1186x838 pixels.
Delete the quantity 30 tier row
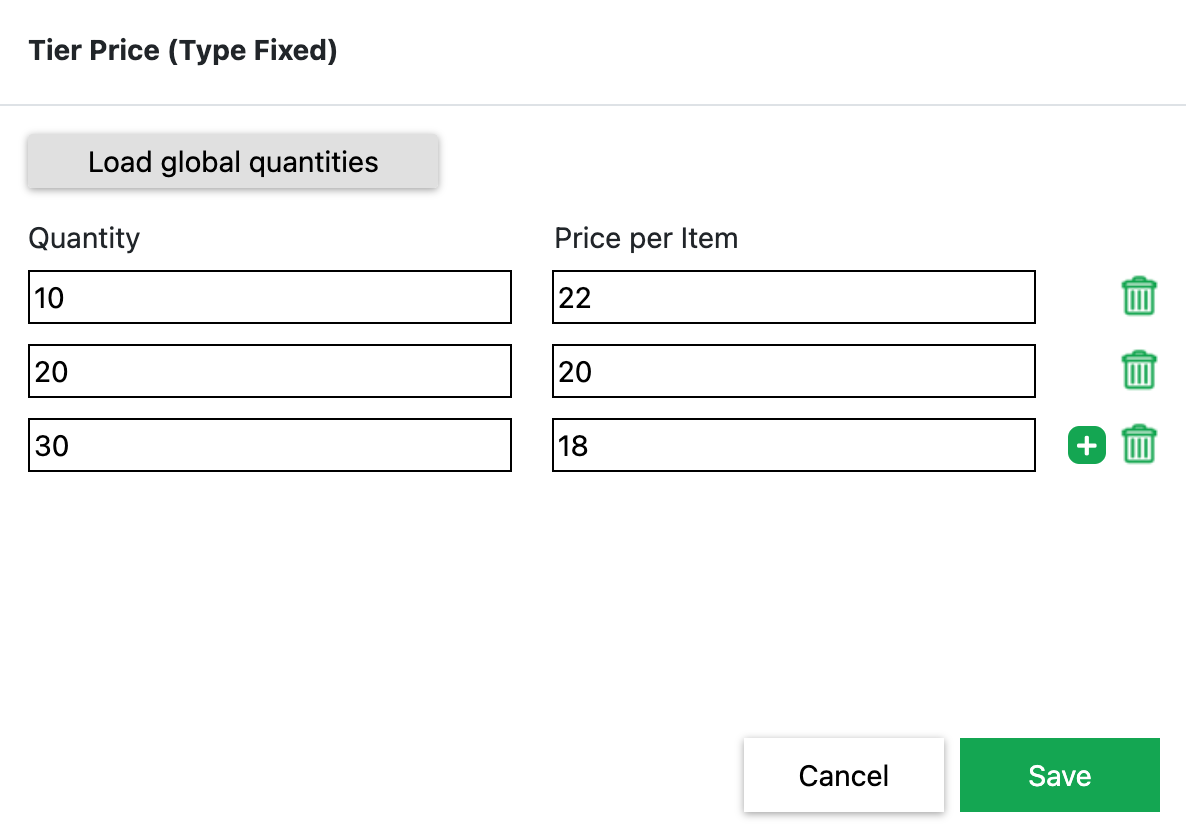1138,445
